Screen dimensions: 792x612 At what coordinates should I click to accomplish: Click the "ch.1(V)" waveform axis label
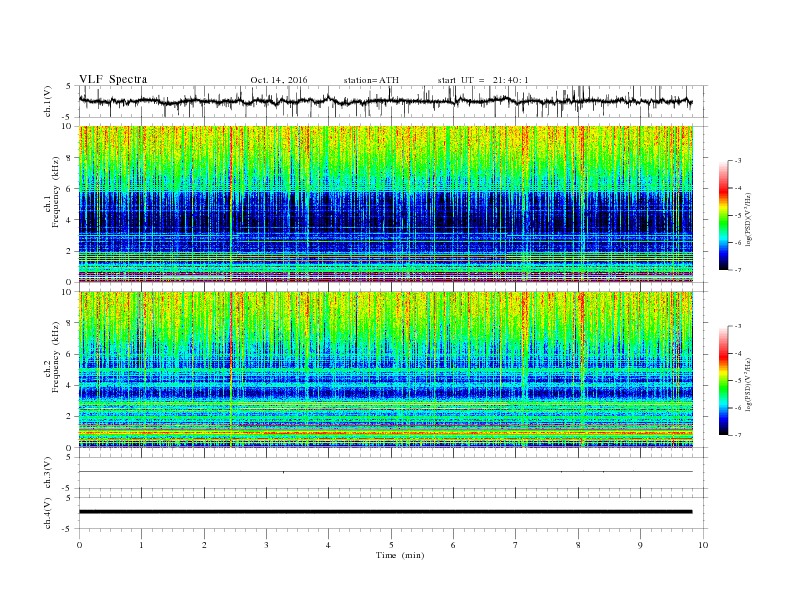48,101
